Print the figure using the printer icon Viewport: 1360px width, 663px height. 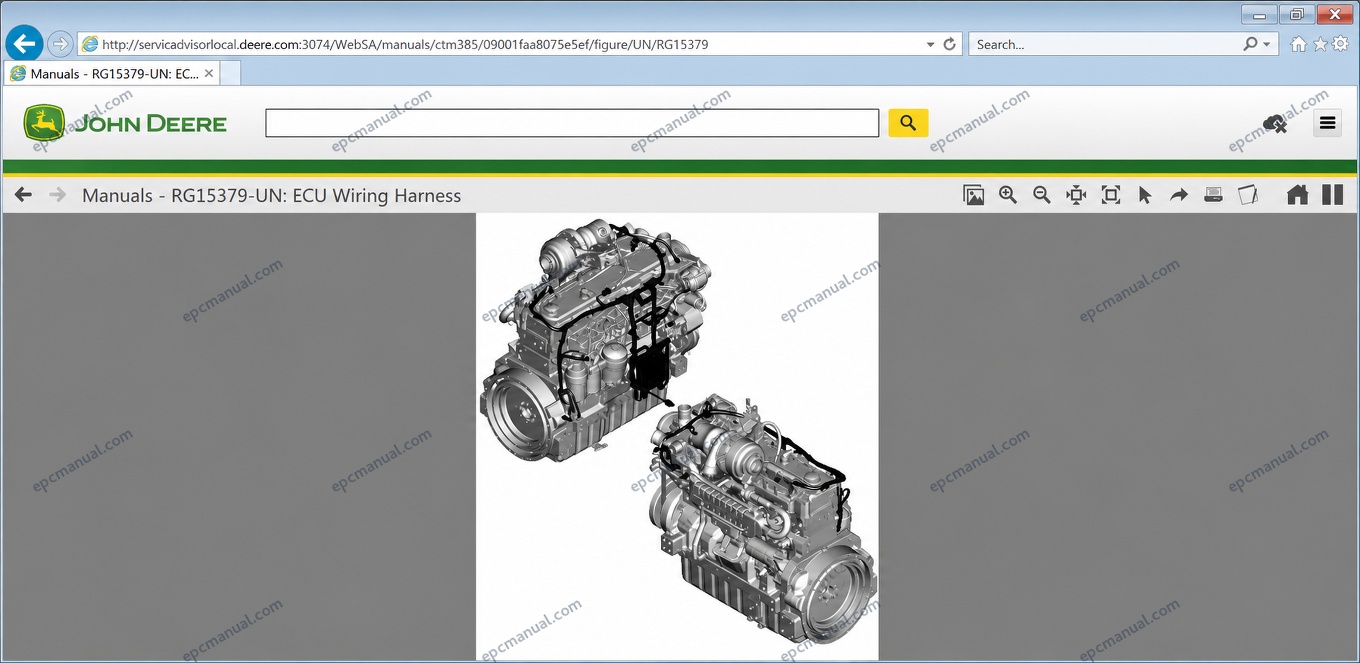coord(1213,195)
